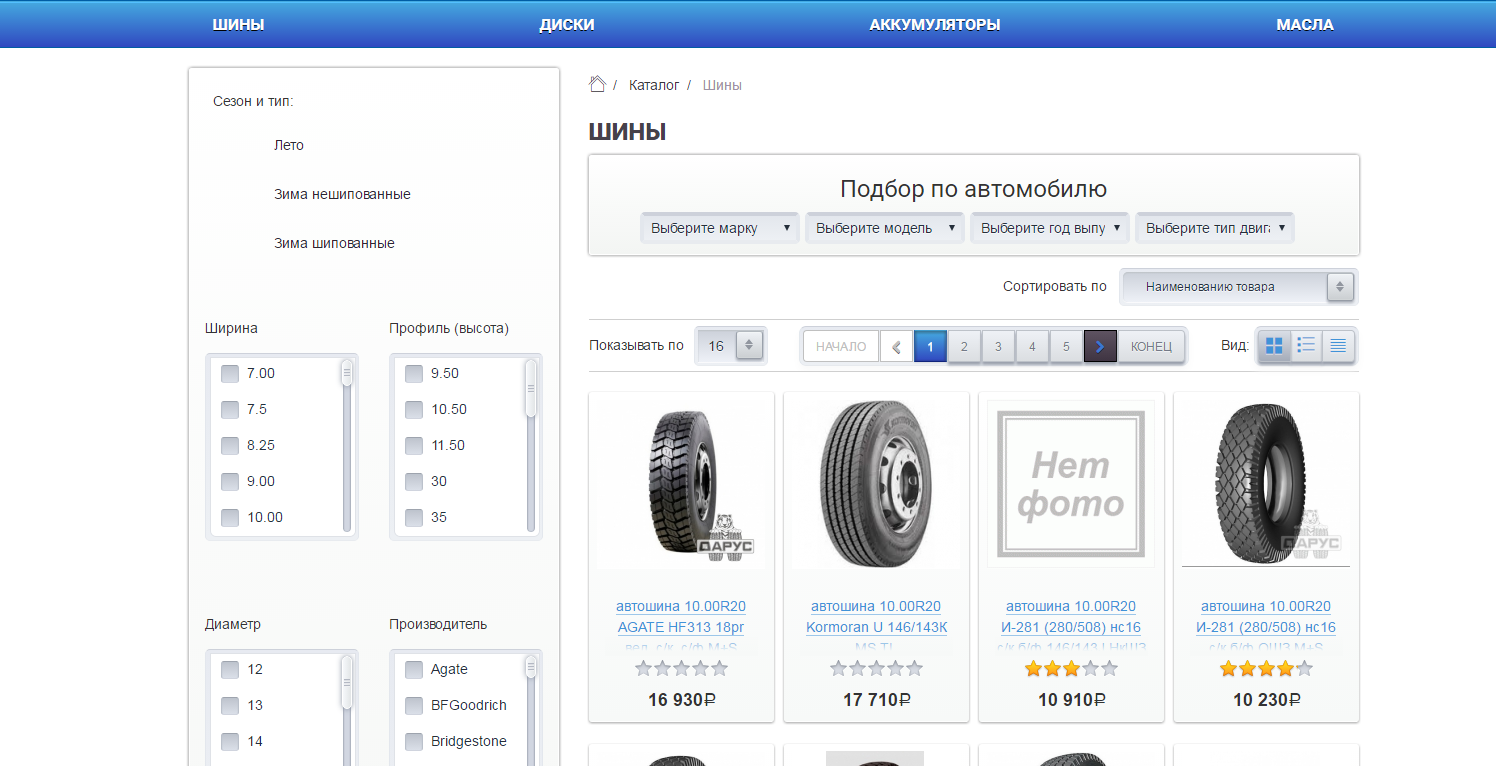The width and height of the screenshot is (1496, 766).
Task: Open AGATE HF313 18pr product link
Action: pyautogui.click(x=681, y=627)
